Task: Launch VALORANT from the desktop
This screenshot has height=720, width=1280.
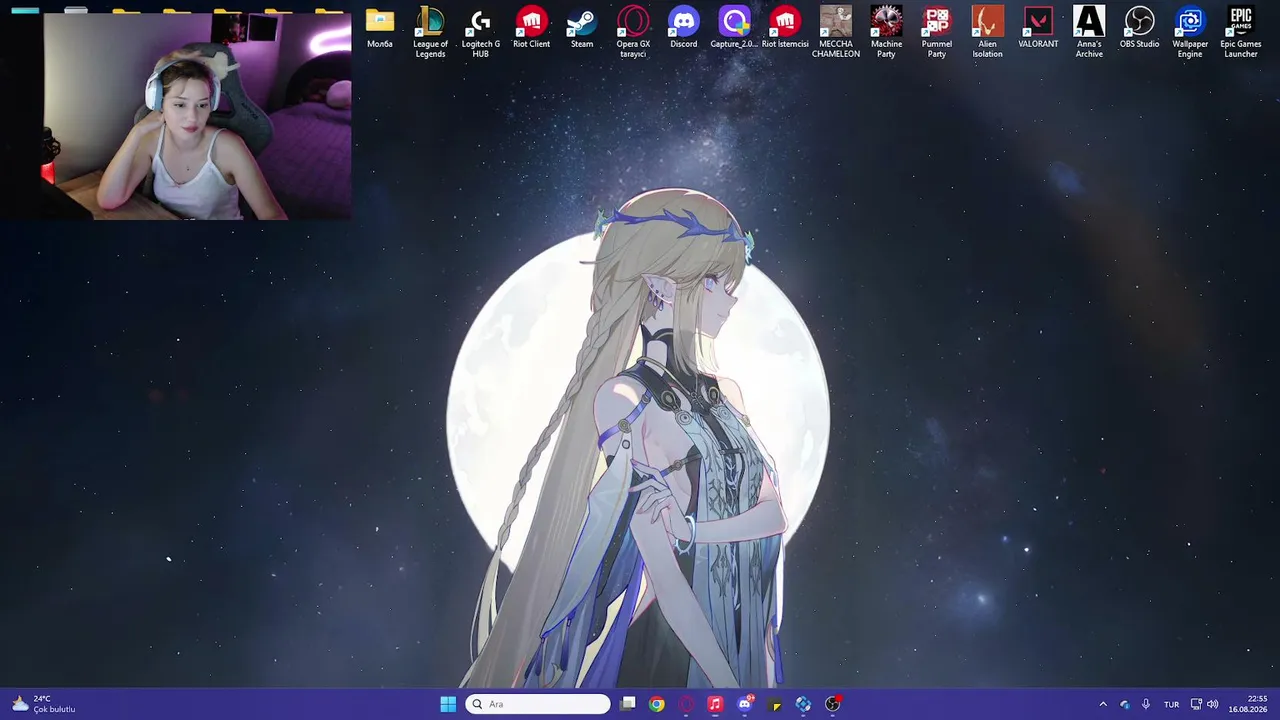Action: [1038, 28]
